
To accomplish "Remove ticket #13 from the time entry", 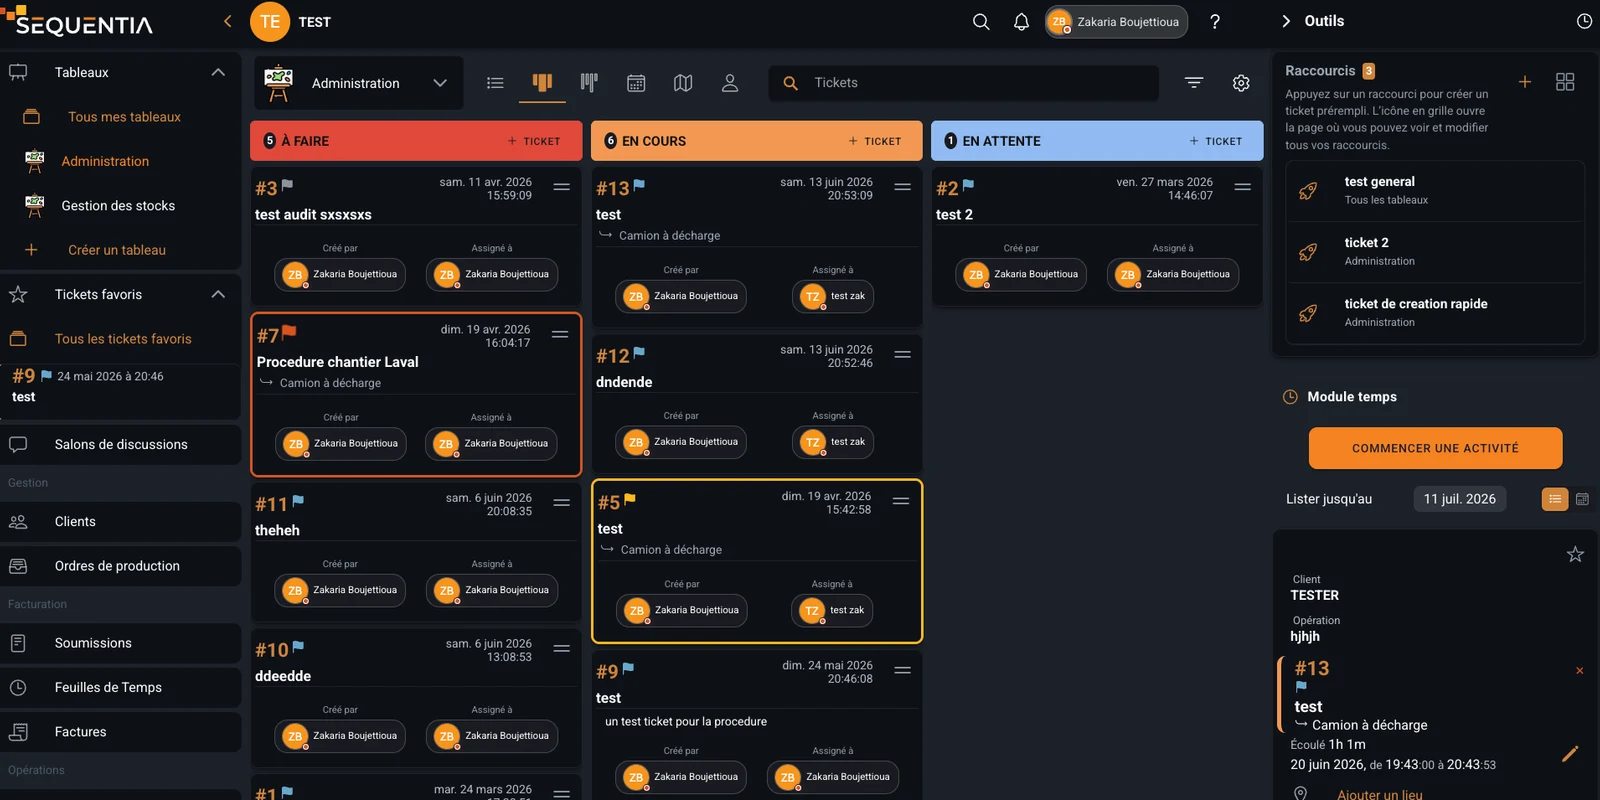I will coord(1580,671).
